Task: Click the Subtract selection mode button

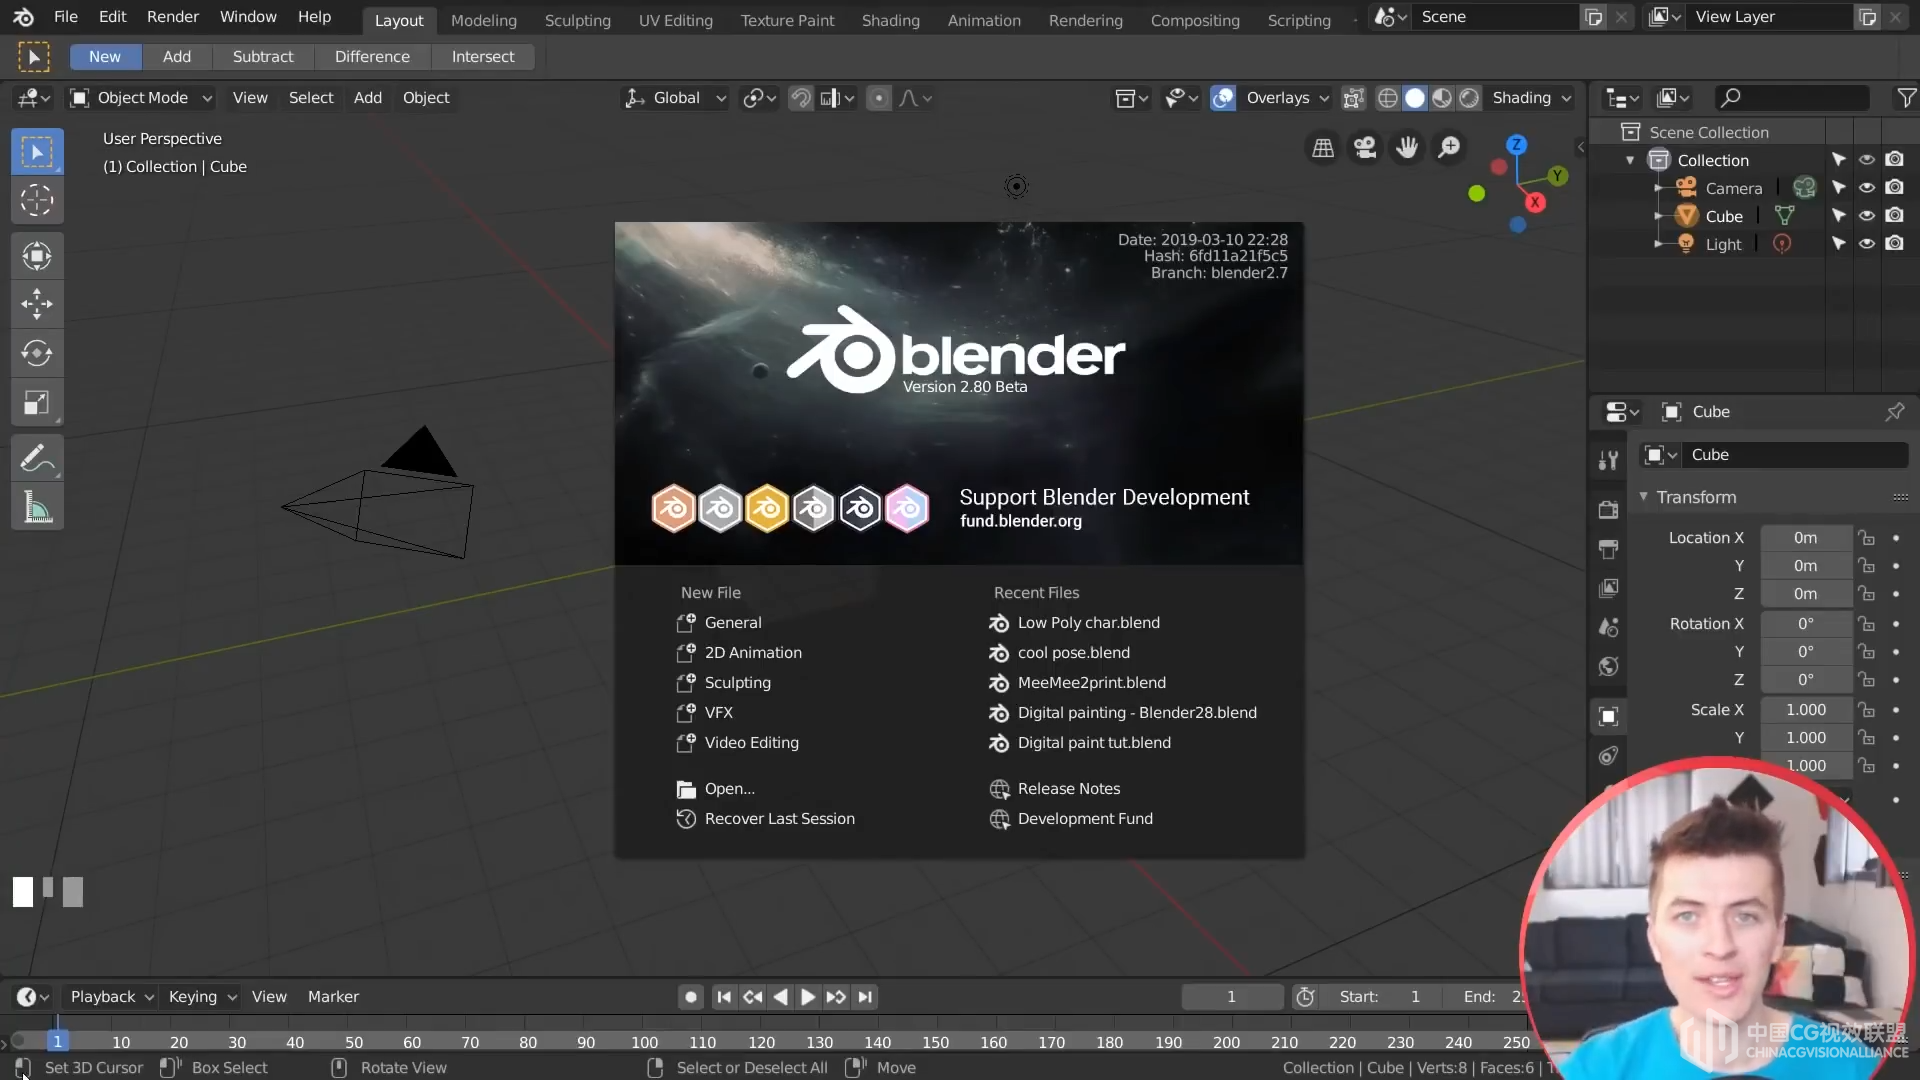Action: click(263, 57)
